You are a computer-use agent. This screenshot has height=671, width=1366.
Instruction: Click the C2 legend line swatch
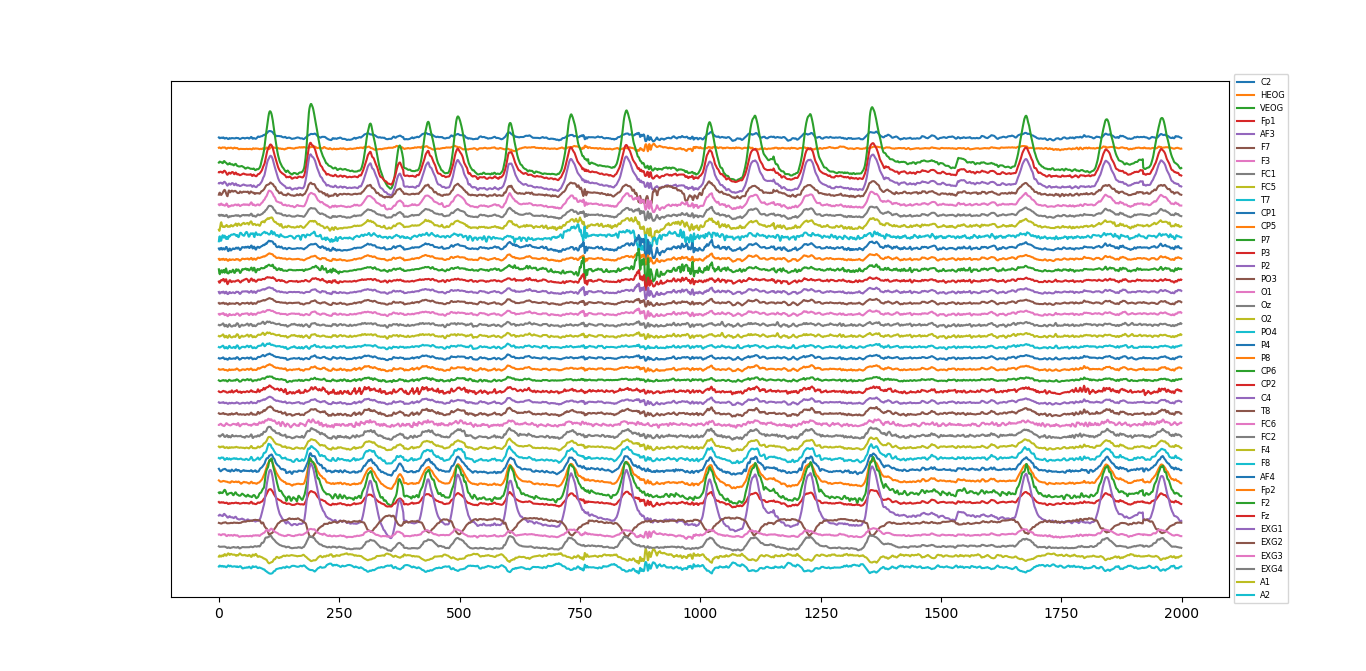1246,82
